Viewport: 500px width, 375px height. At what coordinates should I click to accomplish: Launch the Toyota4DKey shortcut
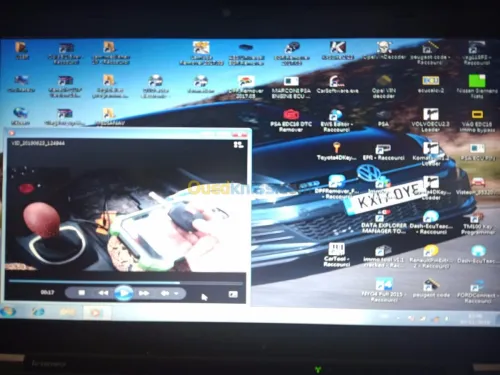[336, 151]
